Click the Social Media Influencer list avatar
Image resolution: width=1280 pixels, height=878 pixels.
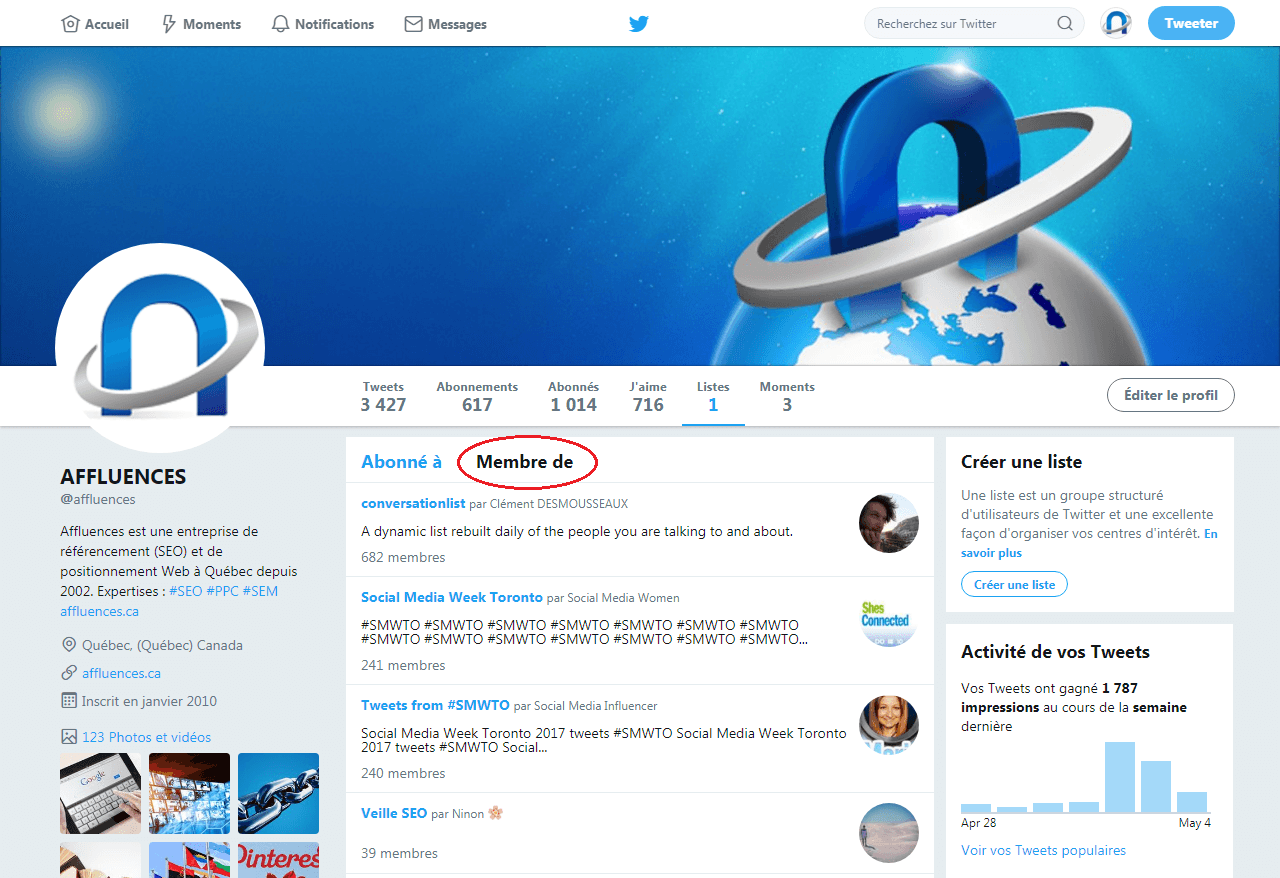(889, 726)
